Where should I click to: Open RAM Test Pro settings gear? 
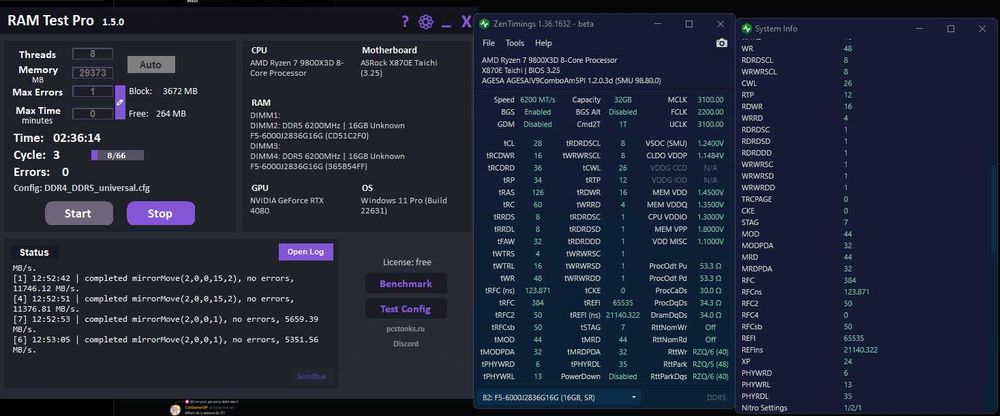(425, 22)
